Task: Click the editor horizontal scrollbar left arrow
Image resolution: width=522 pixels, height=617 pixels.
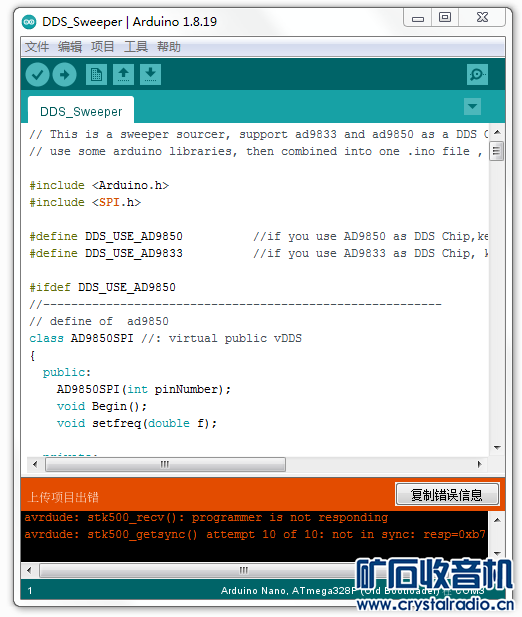Action: click(x=35, y=464)
